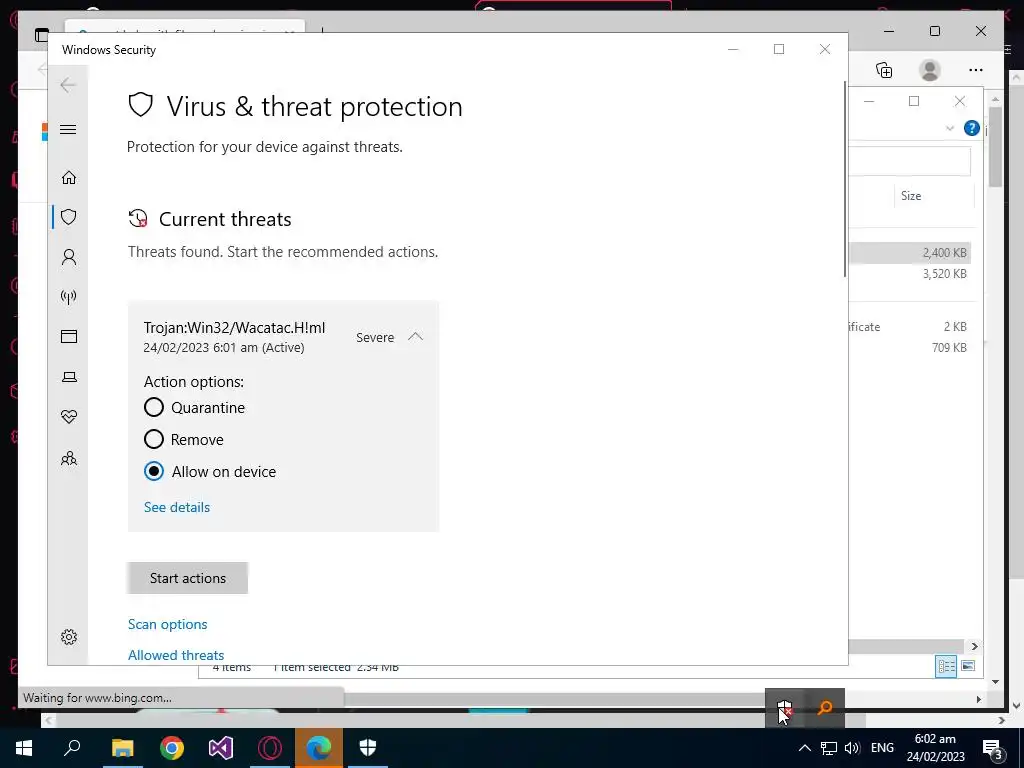Switch to Windows Security taskbar icon
1024x768 pixels.
tap(368, 748)
